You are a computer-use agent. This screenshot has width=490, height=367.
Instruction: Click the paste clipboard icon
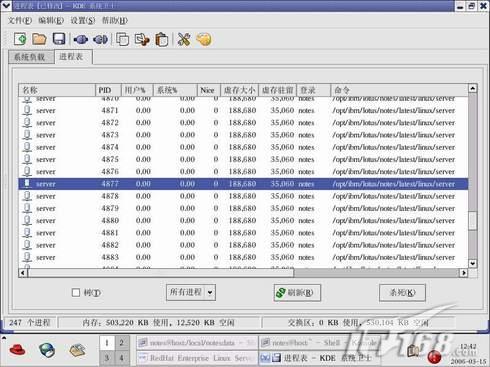point(162,39)
